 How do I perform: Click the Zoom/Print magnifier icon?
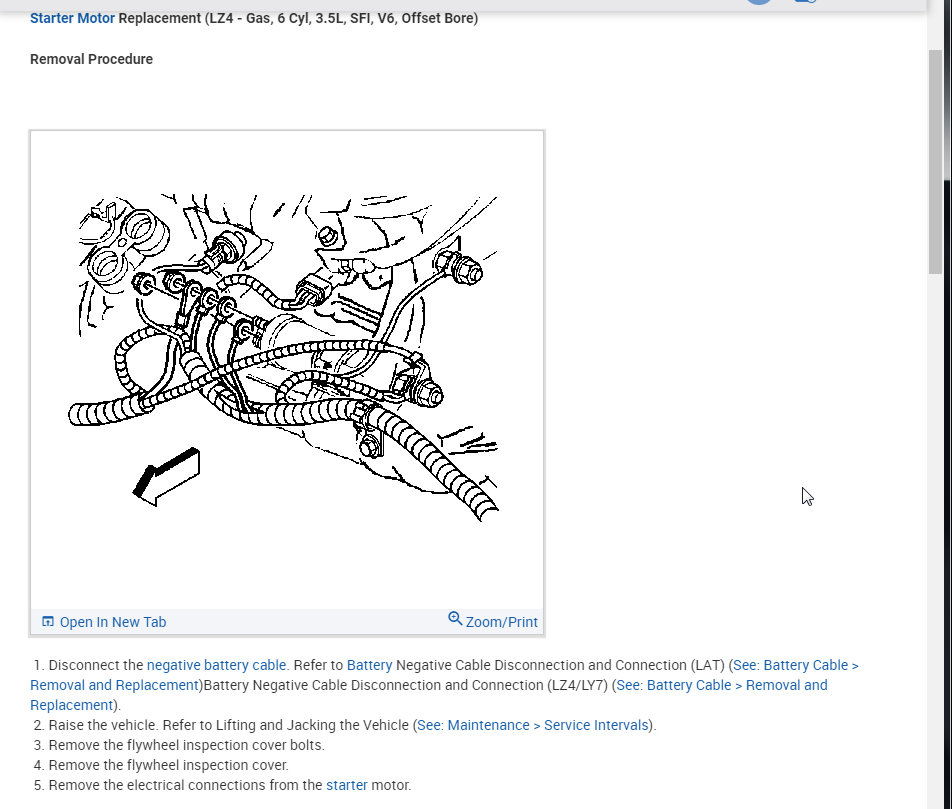tap(455, 618)
